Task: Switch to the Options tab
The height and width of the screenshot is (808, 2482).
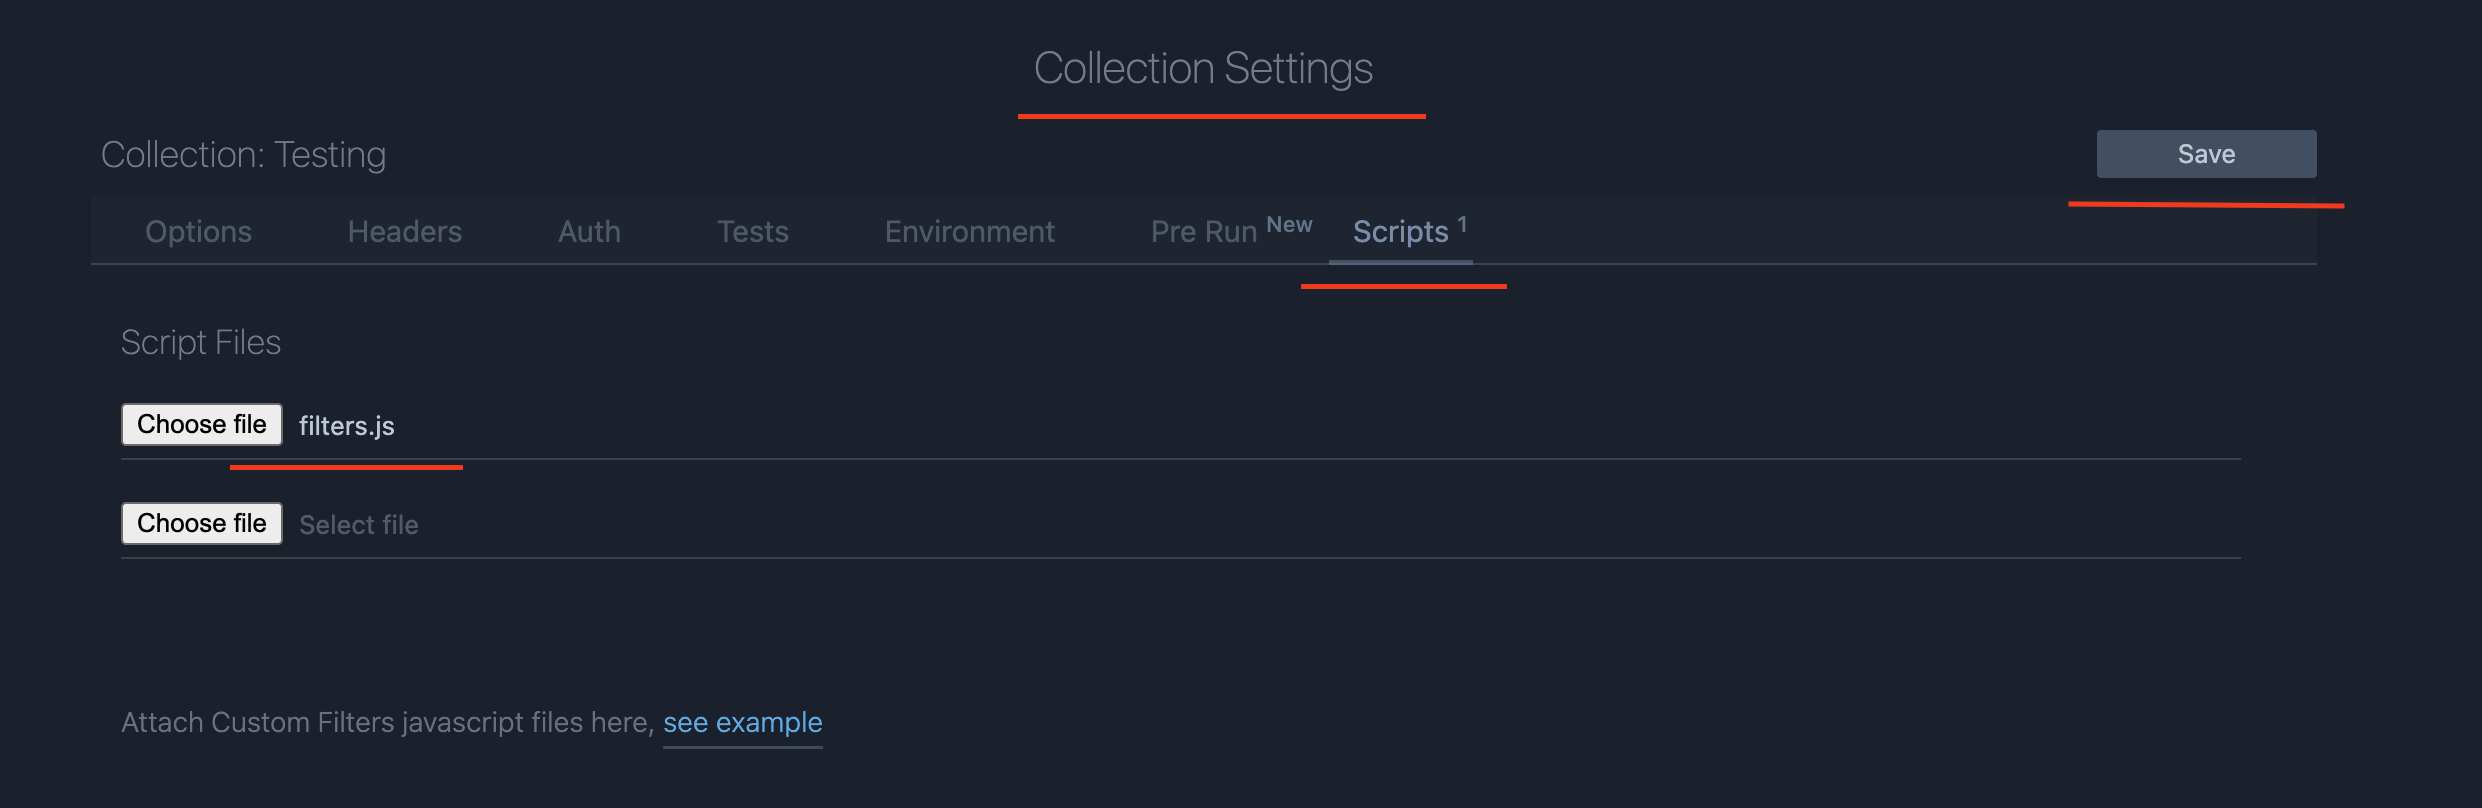Action: (198, 231)
